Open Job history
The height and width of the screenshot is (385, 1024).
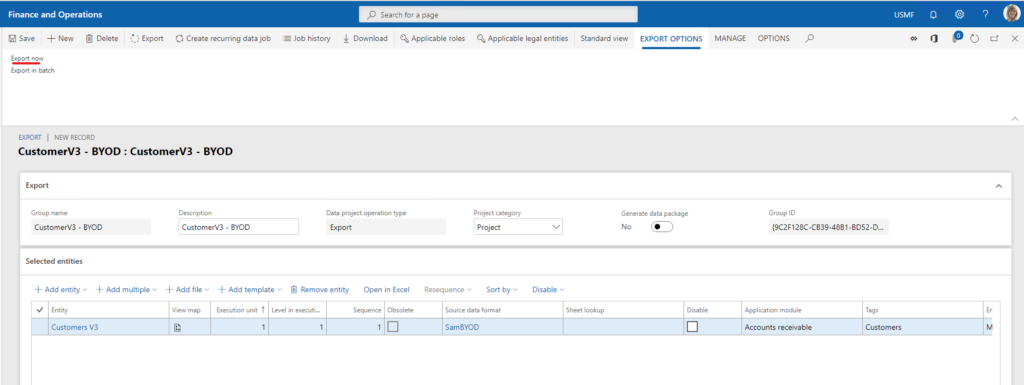pyautogui.click(x=306, y=38)
